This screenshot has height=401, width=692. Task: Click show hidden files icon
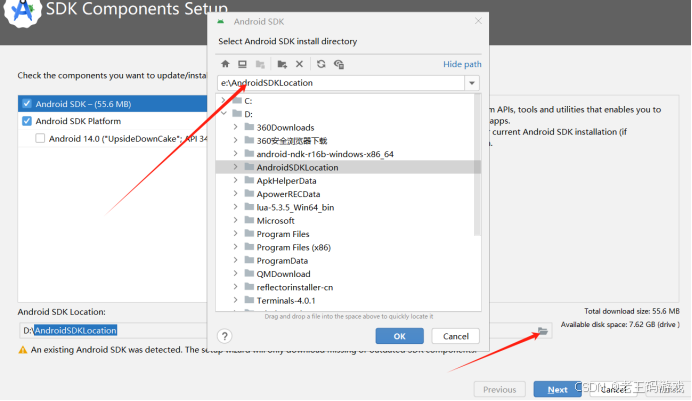(339, 64)
